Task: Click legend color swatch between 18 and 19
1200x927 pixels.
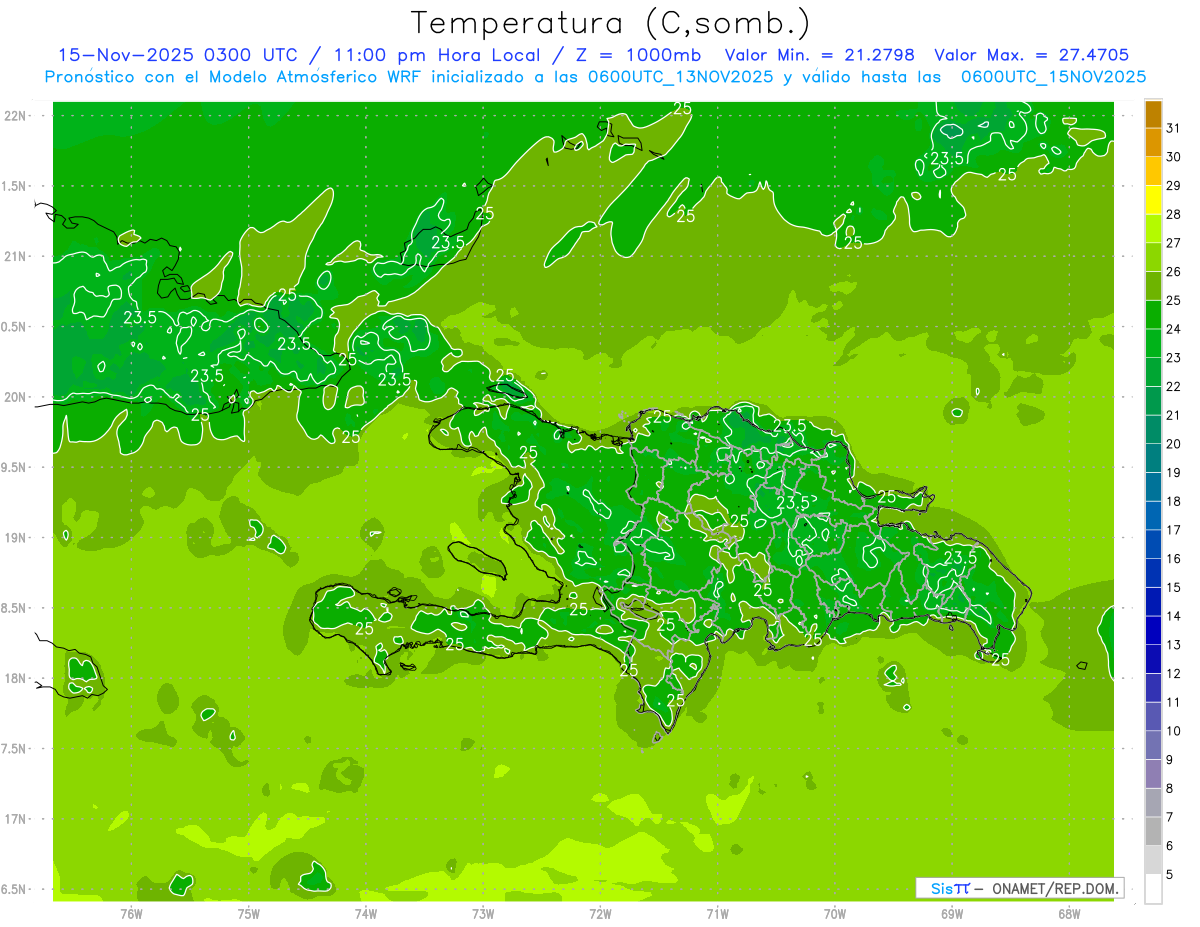Action: 1153,487
